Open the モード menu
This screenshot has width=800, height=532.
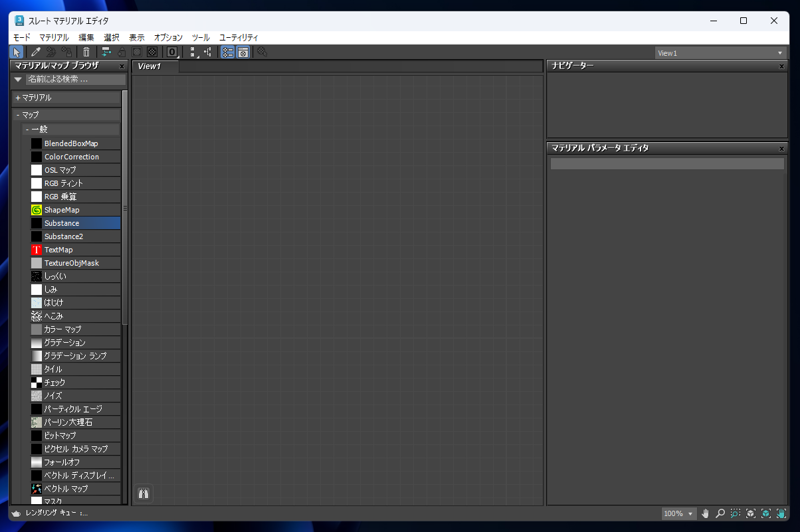click(22, 37)
